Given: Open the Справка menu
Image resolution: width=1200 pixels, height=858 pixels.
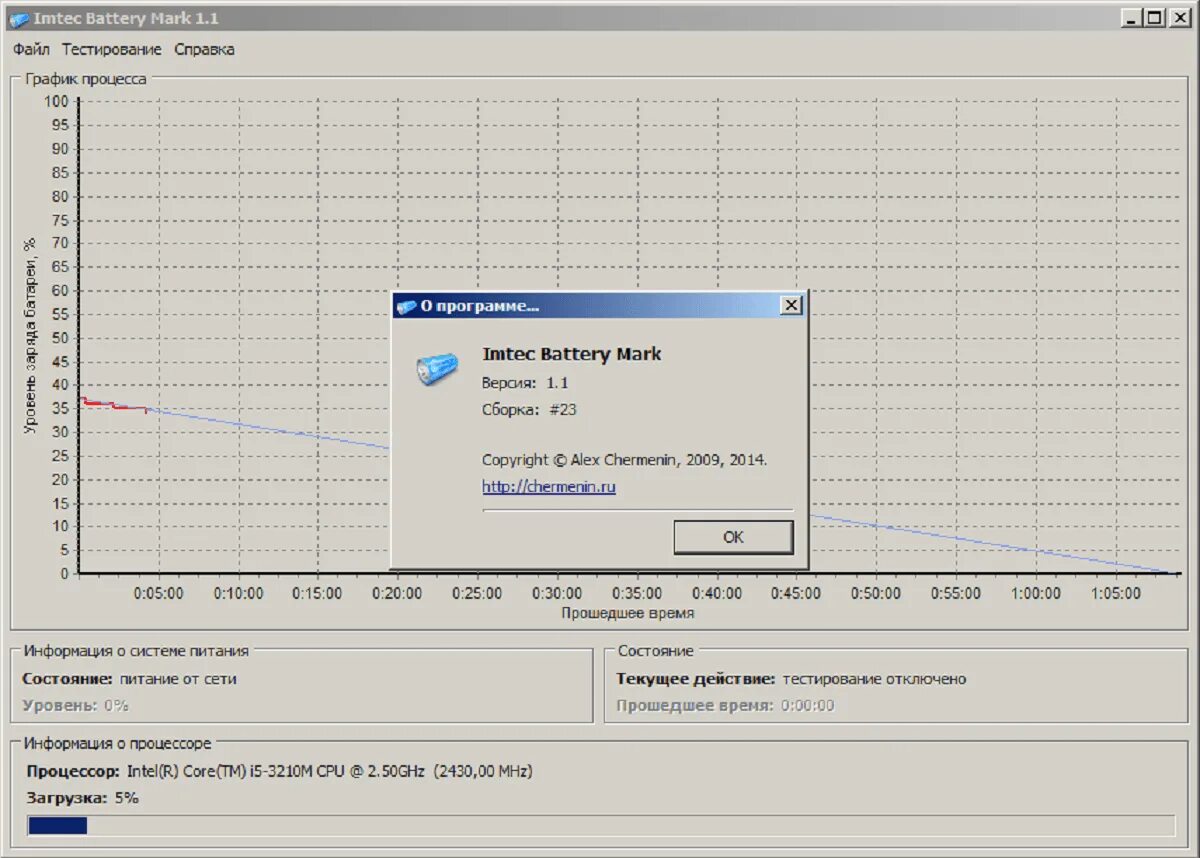Looking at the screenshot, I should click(204, 49).
